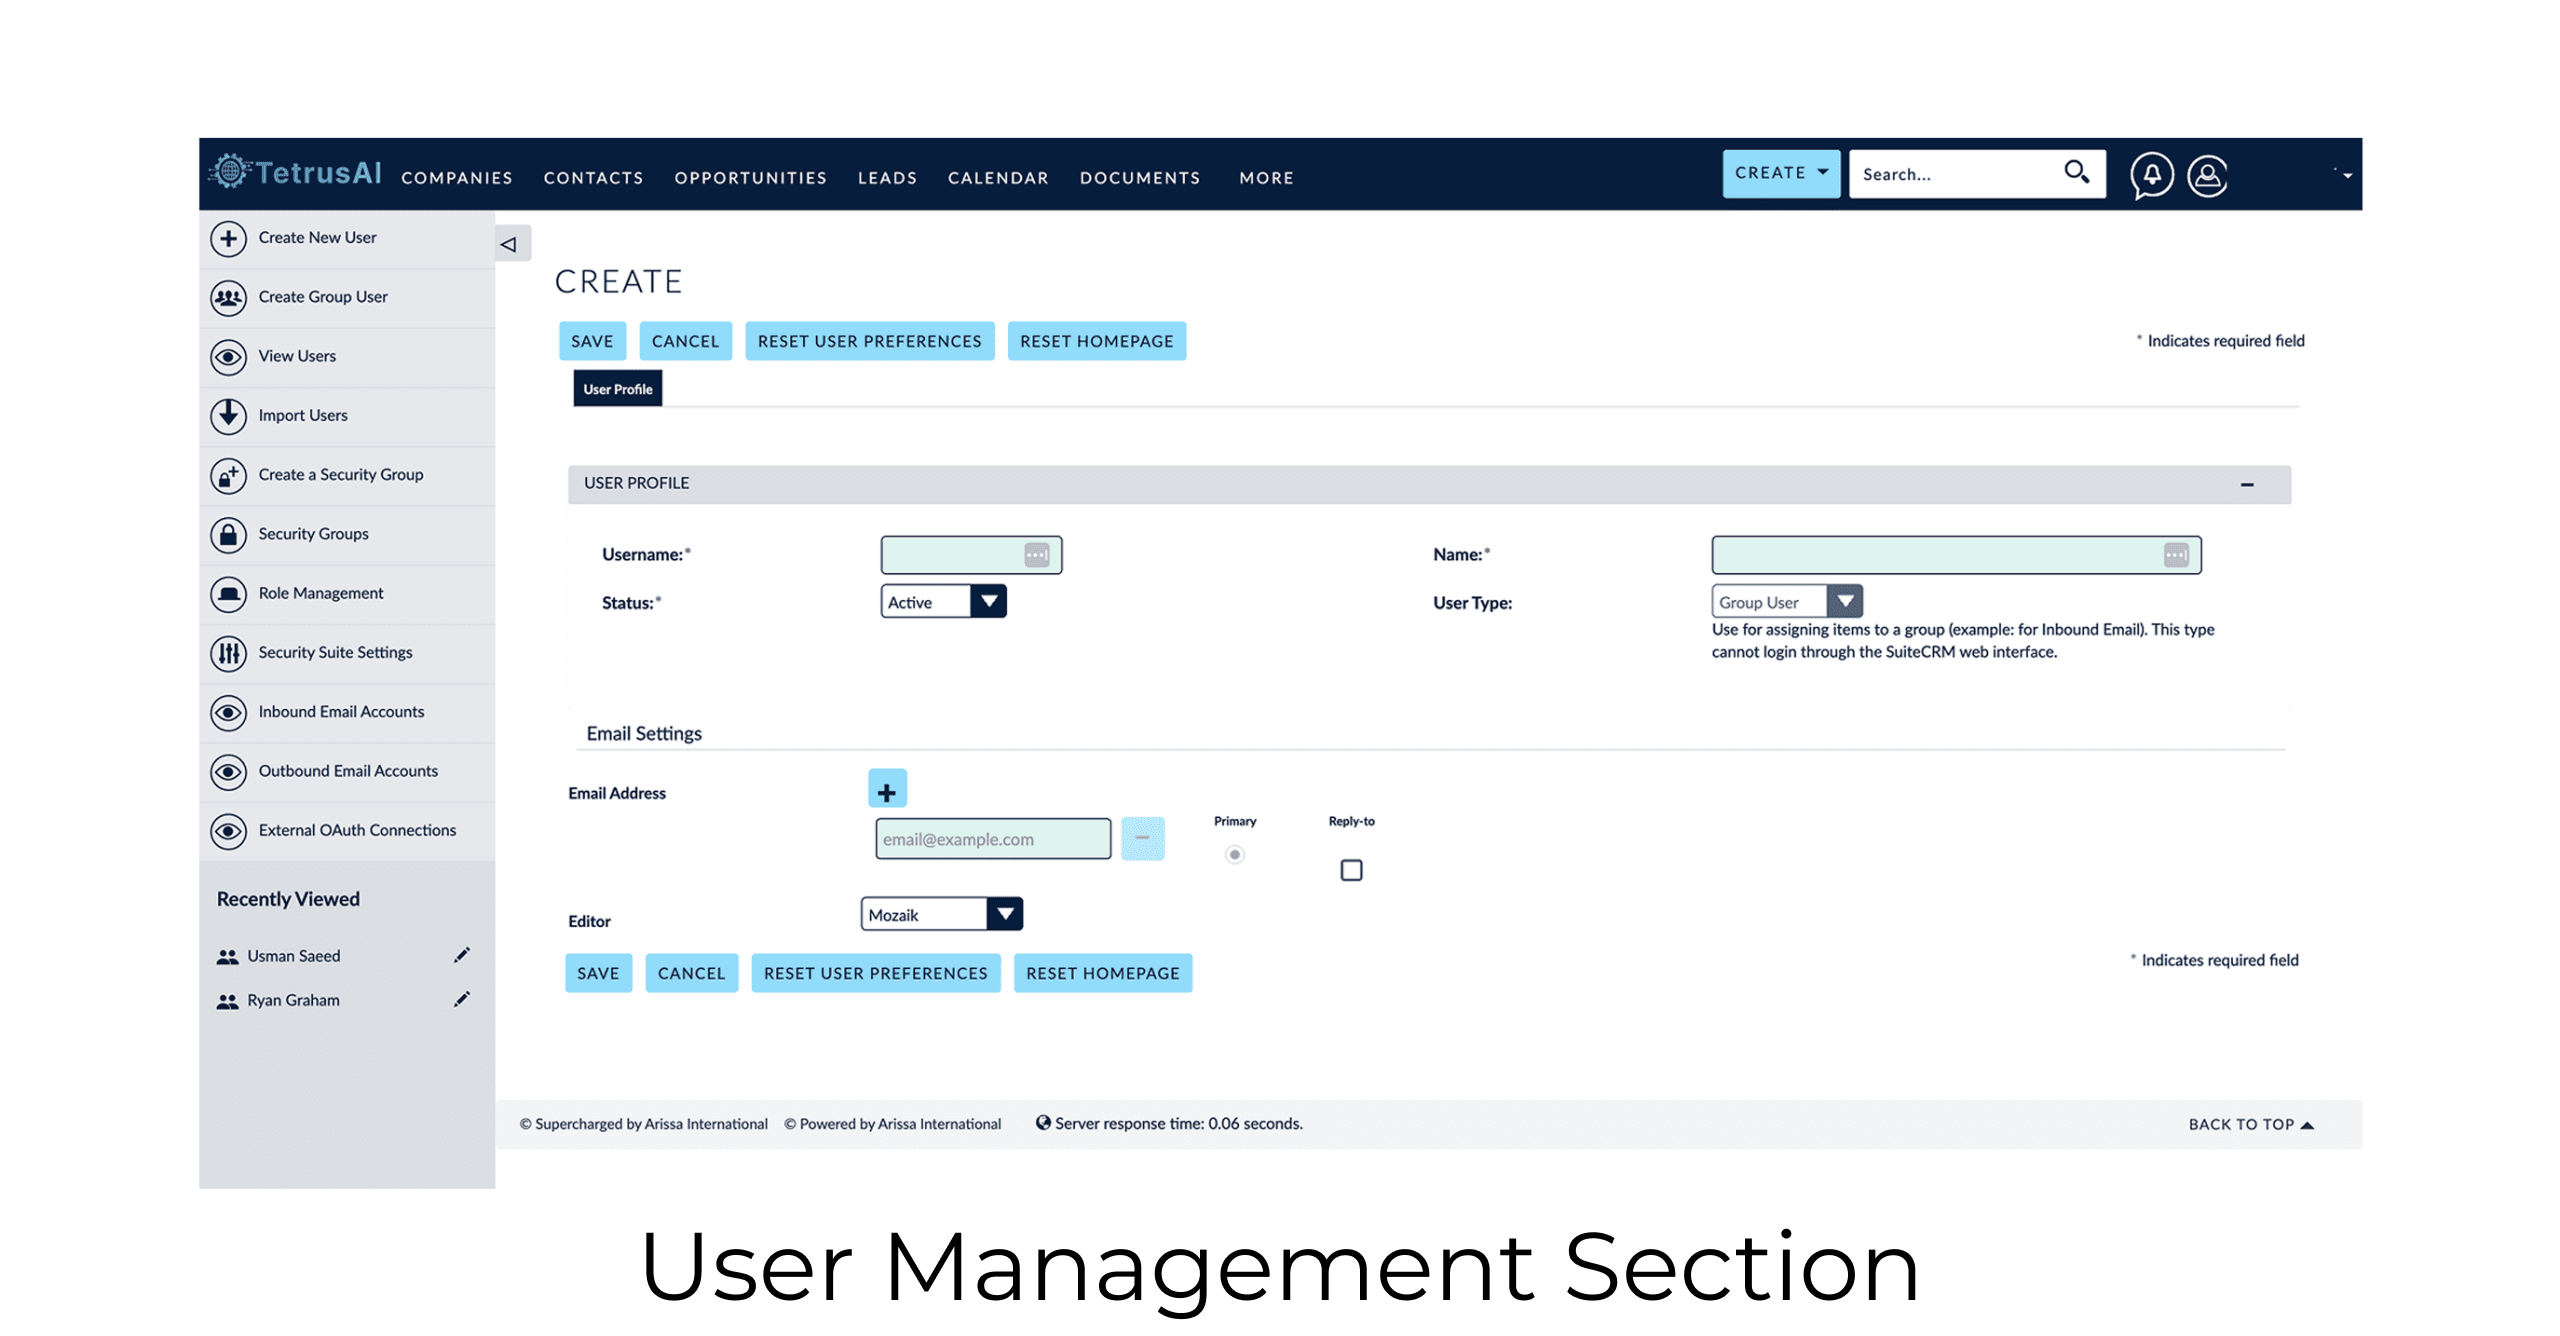Click the bottom SAVE button
Viewport: 2560px width, 1336px height.
[598, 973]
